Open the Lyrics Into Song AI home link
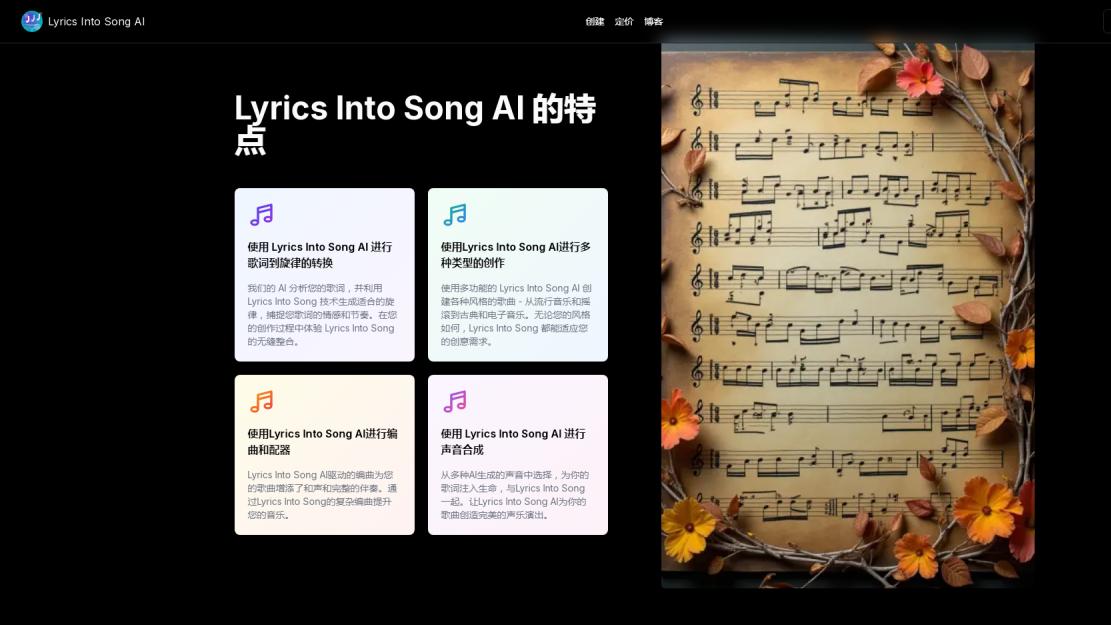 pos(83,21)
